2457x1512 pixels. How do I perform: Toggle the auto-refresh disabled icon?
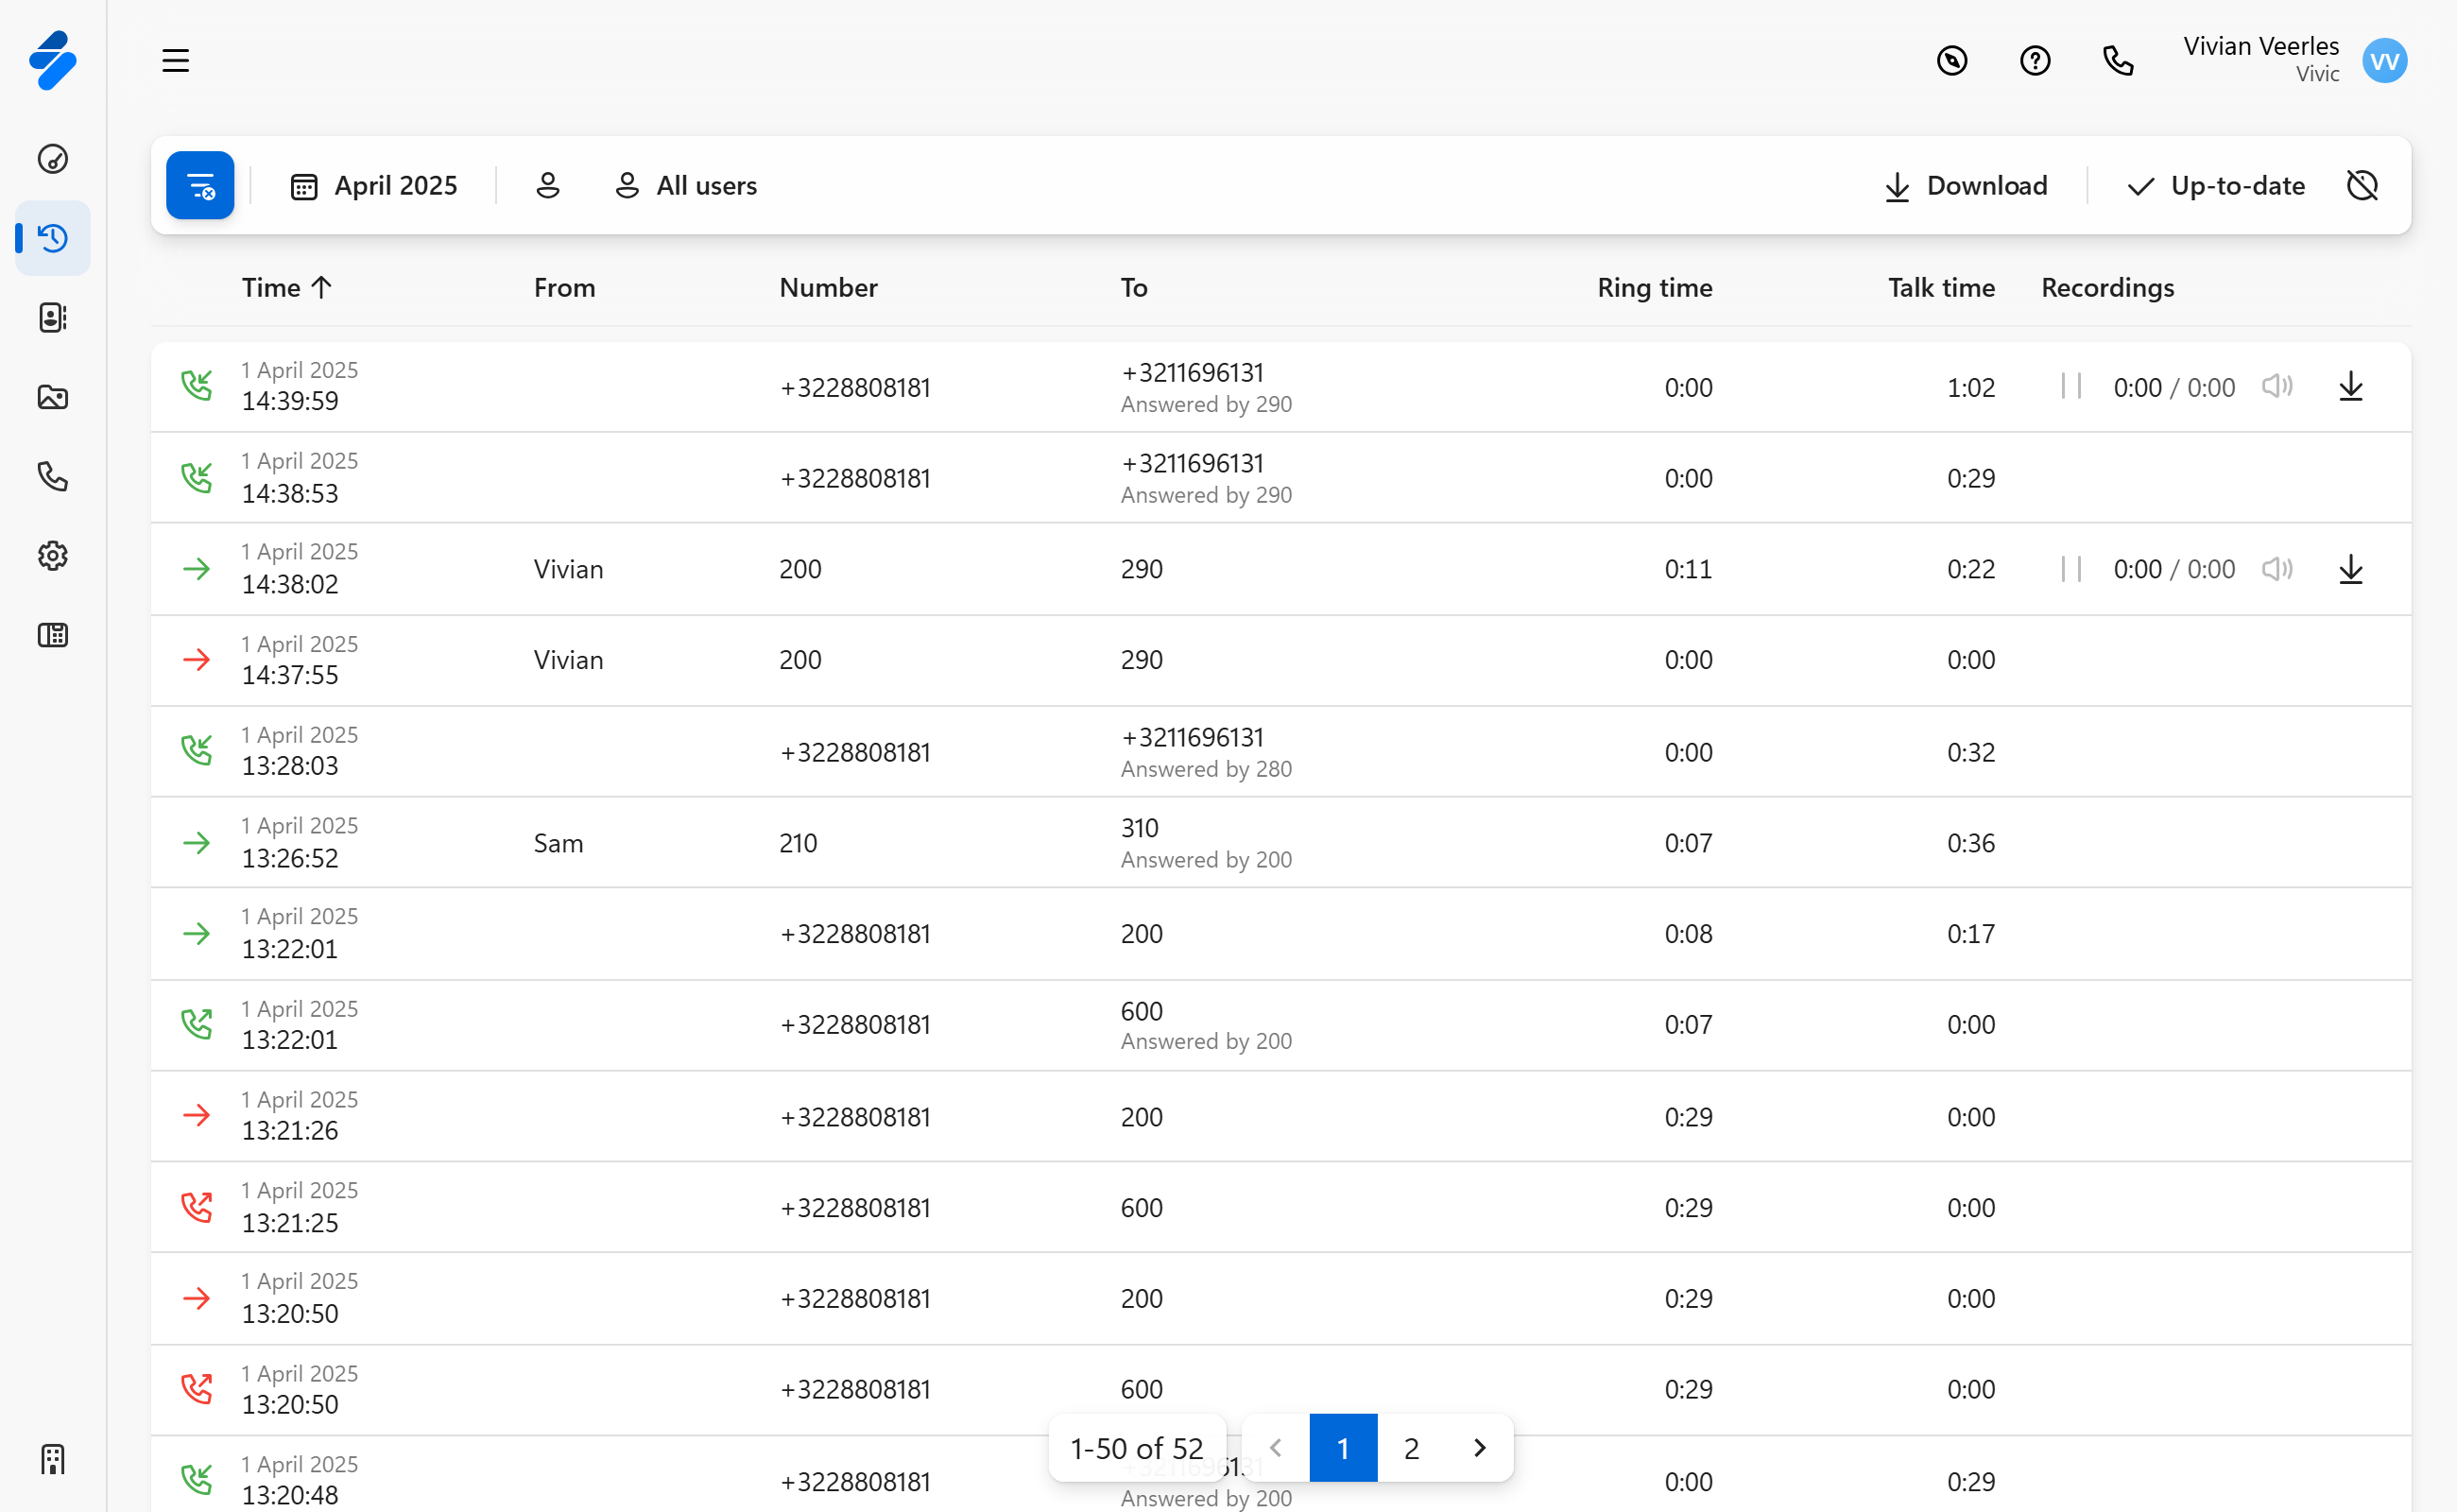pos(2362,186)
